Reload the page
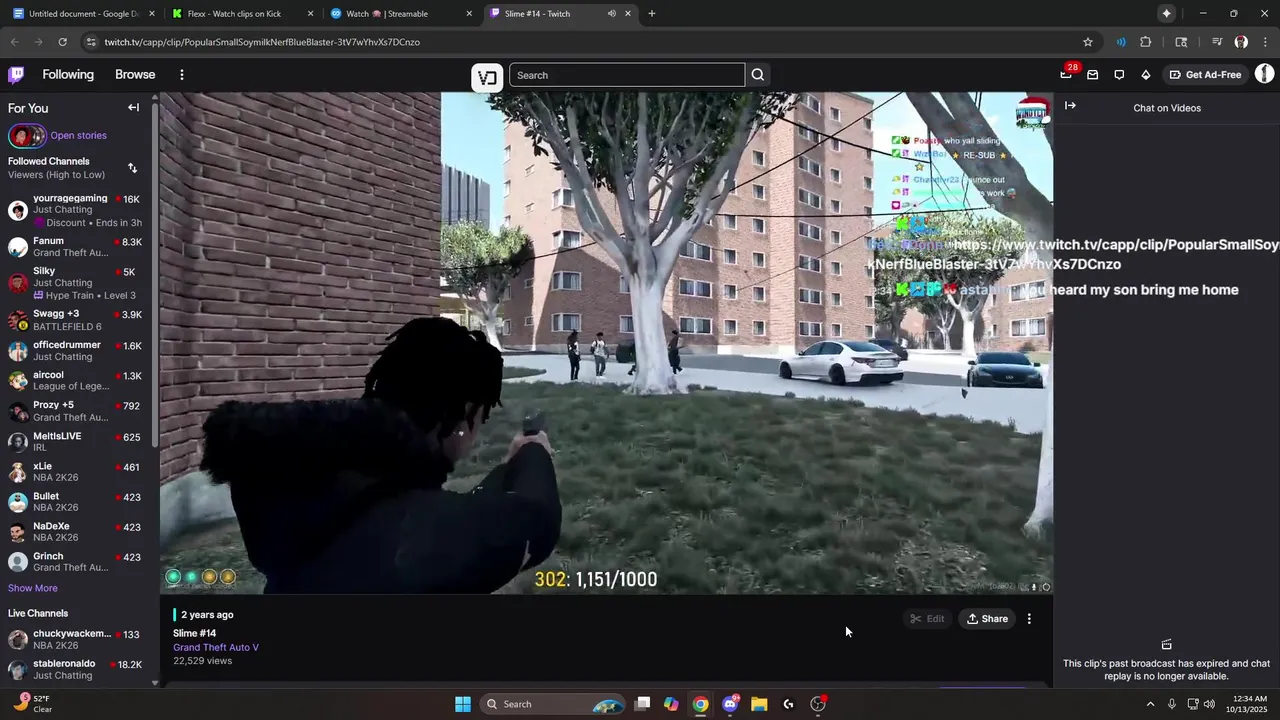The width and height of the screenshot is (1280, 720). (62, 42)
